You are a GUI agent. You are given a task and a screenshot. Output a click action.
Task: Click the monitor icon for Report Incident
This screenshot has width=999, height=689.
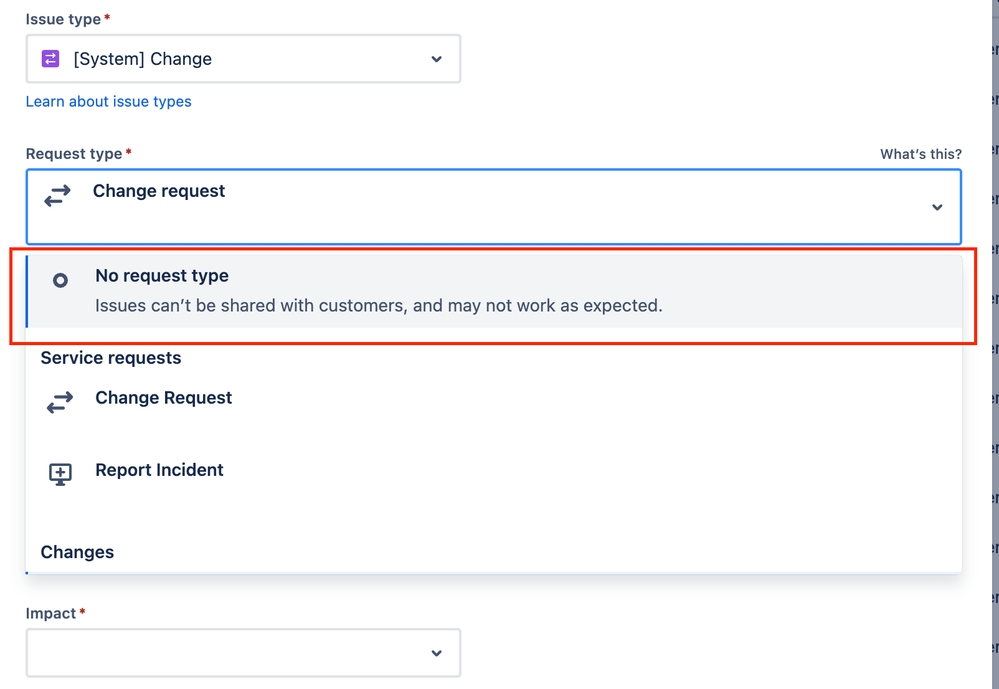click(60, 474)
